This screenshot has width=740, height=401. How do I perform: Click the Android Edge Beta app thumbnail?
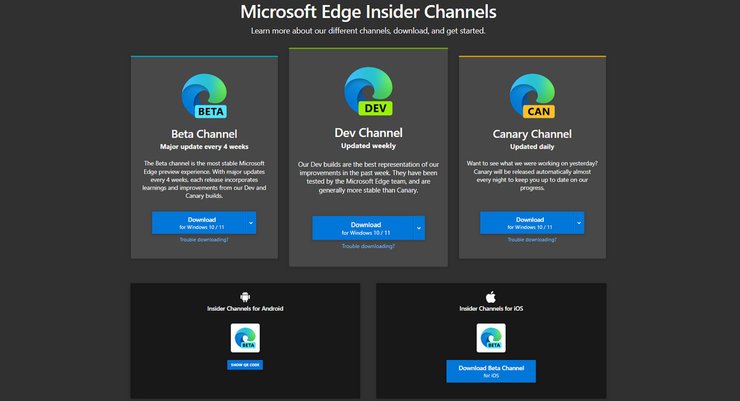click(x=245, y=338)
